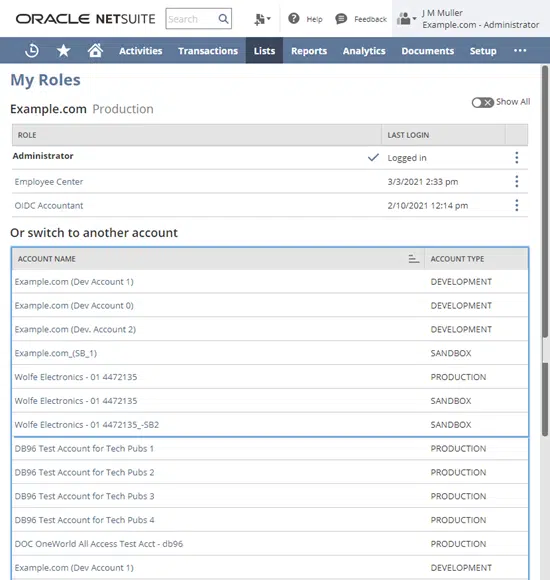The height and width of the screenshot is (580, 550).
Task: Expand the Employee Center row options
Action: pyautogui.click(x=517, y=182)
